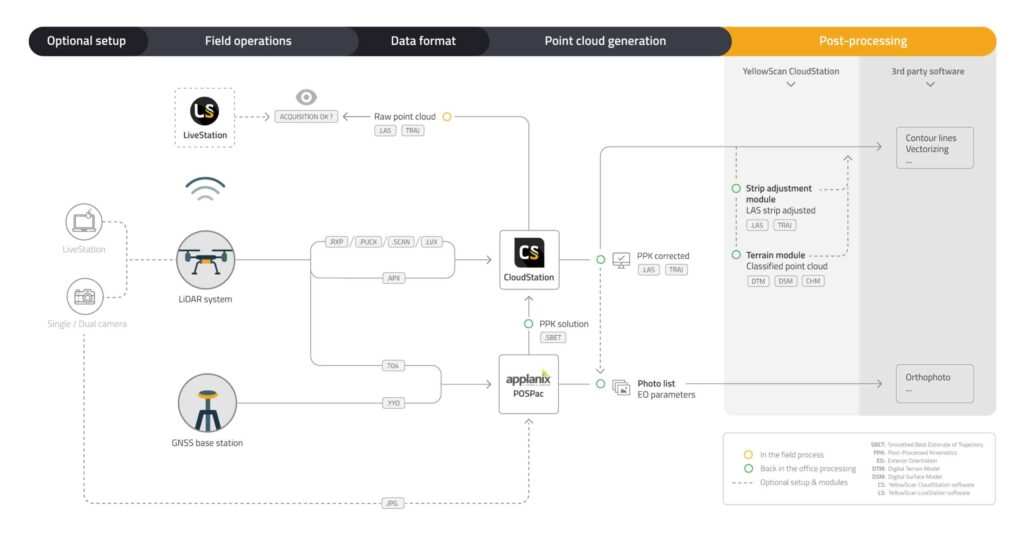
Task: Click the .SBET tag under PPK solution
Action: [553, 338]
